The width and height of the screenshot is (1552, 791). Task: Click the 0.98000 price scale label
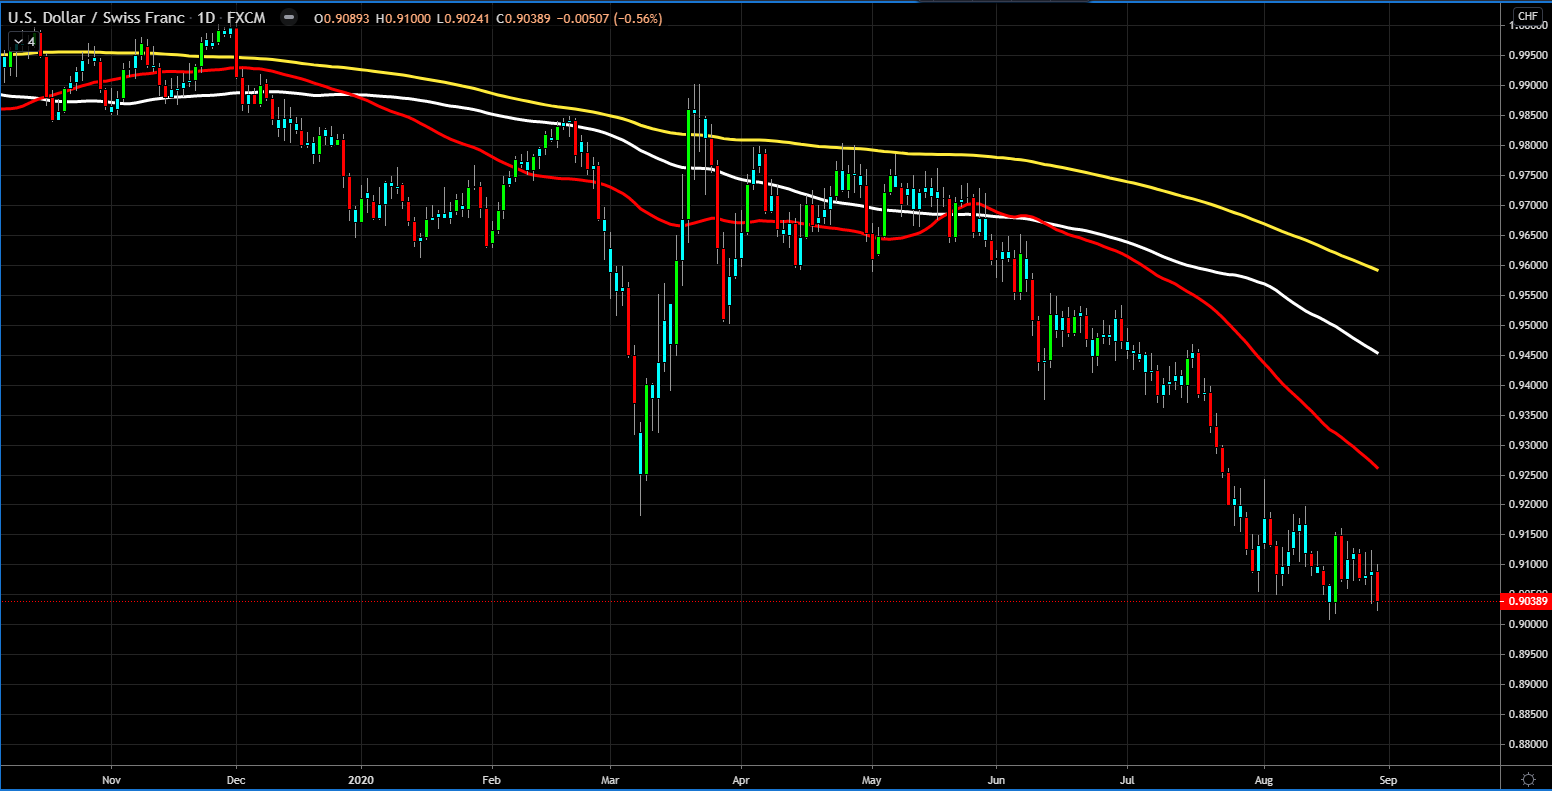tap(1529, 146)
